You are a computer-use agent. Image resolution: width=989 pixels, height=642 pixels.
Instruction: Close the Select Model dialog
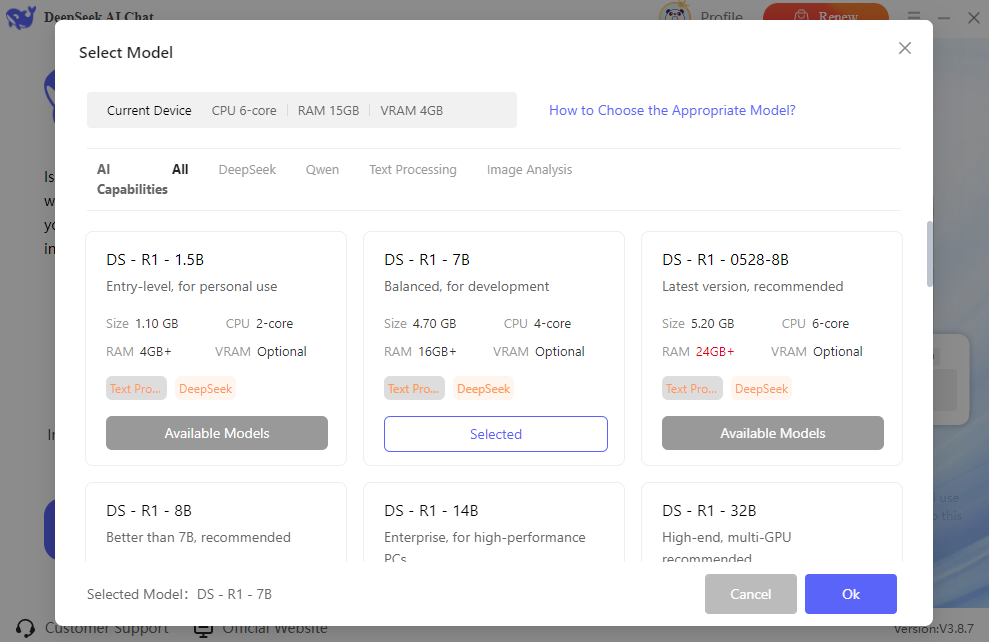[x=904, y=48]
